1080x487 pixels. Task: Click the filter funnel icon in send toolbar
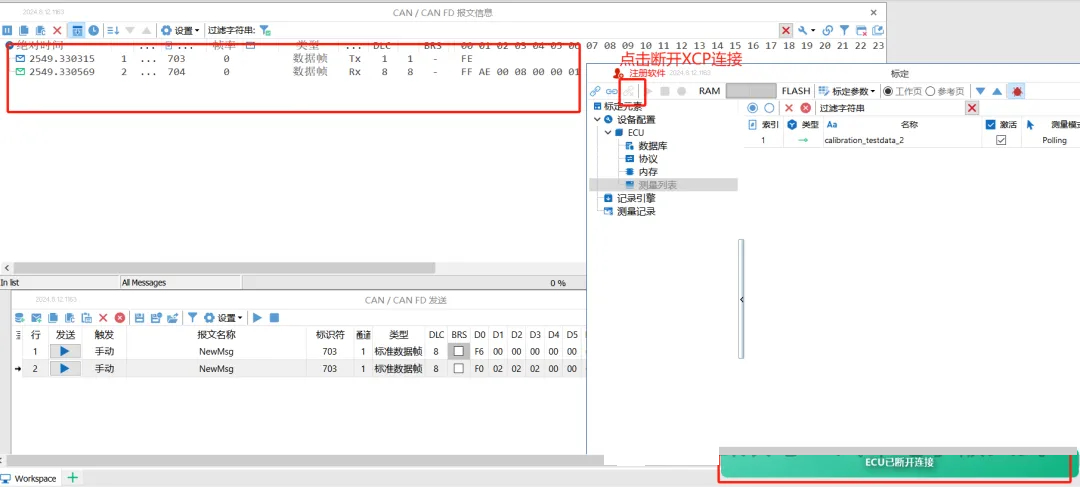click(193, 317)
